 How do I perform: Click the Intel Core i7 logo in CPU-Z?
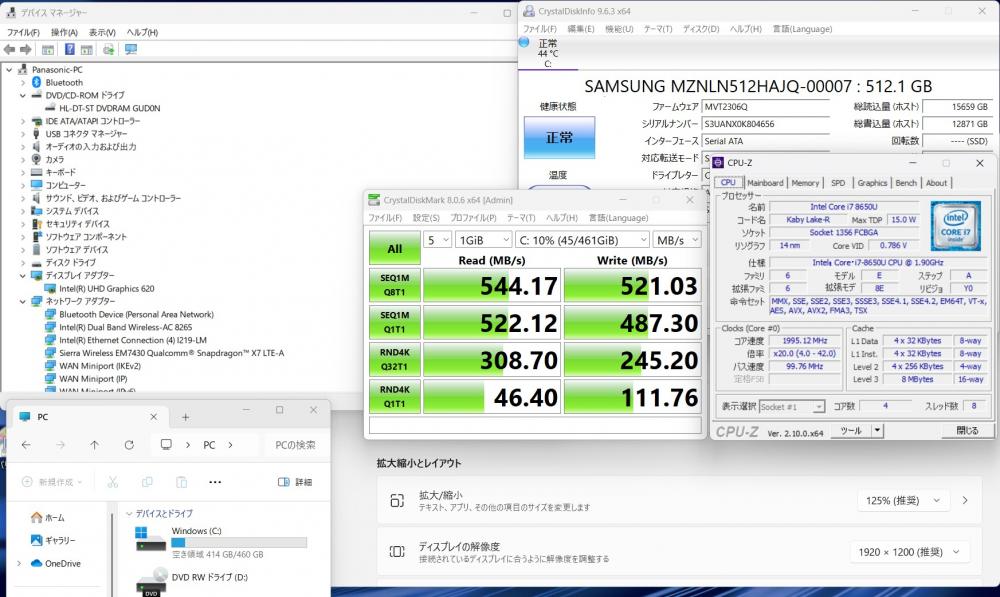click(955, 225)
